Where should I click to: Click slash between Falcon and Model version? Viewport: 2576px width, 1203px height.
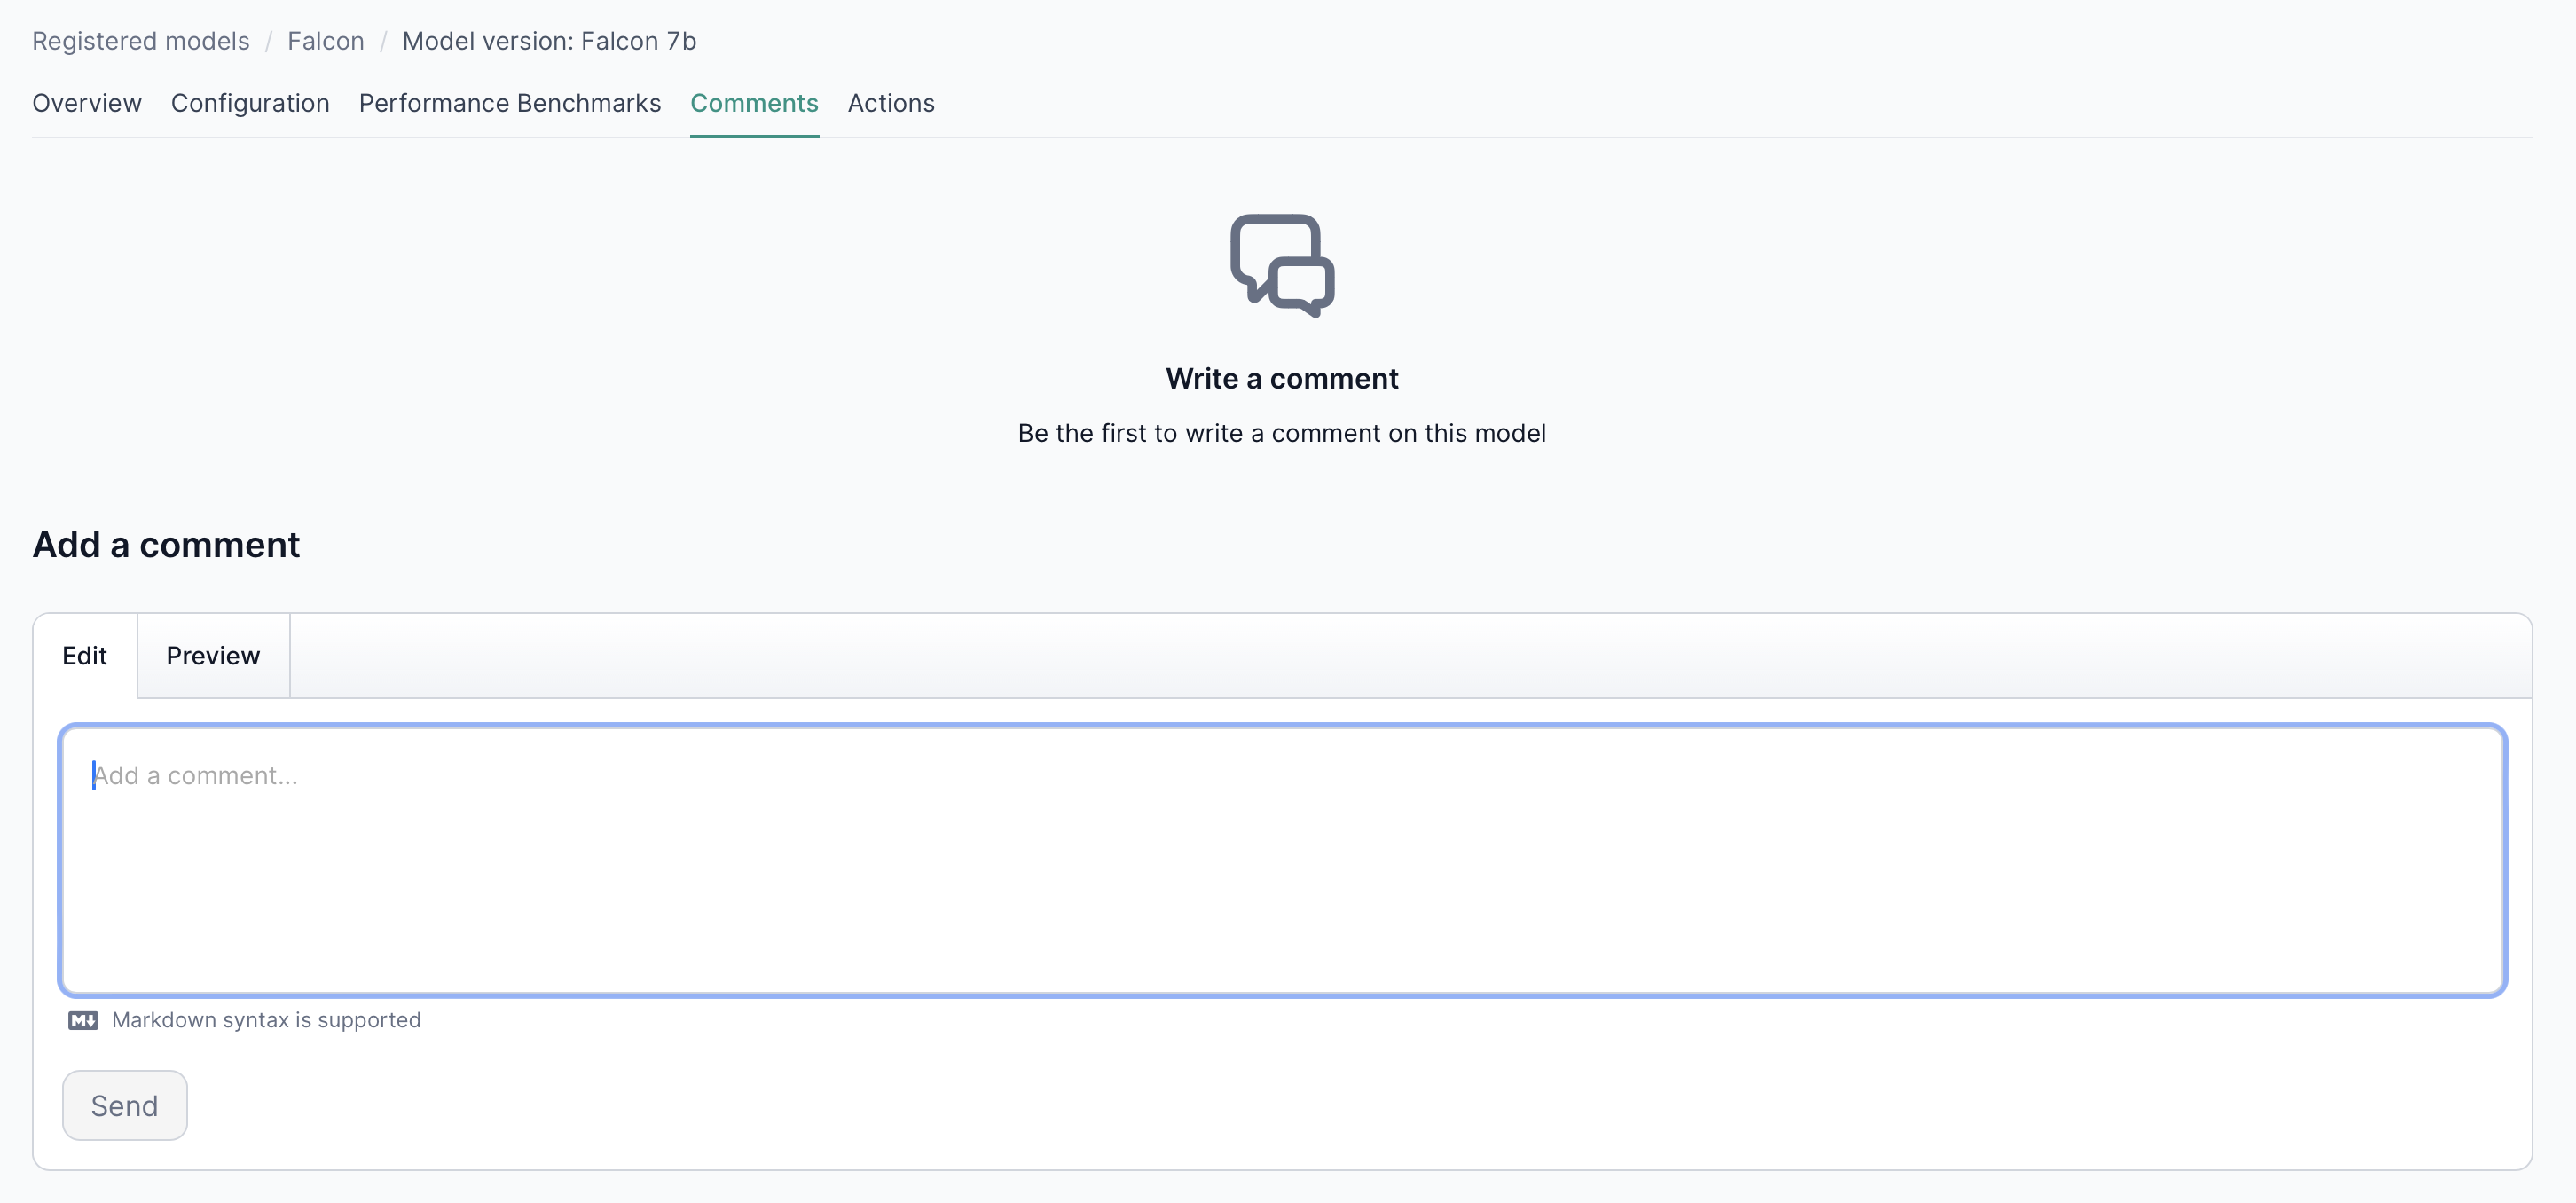click(383, 41)
